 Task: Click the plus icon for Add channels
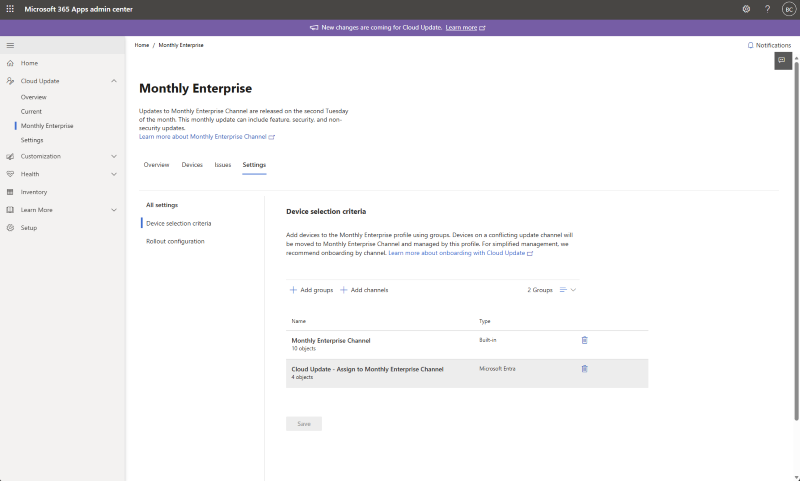tap(344, 290)
